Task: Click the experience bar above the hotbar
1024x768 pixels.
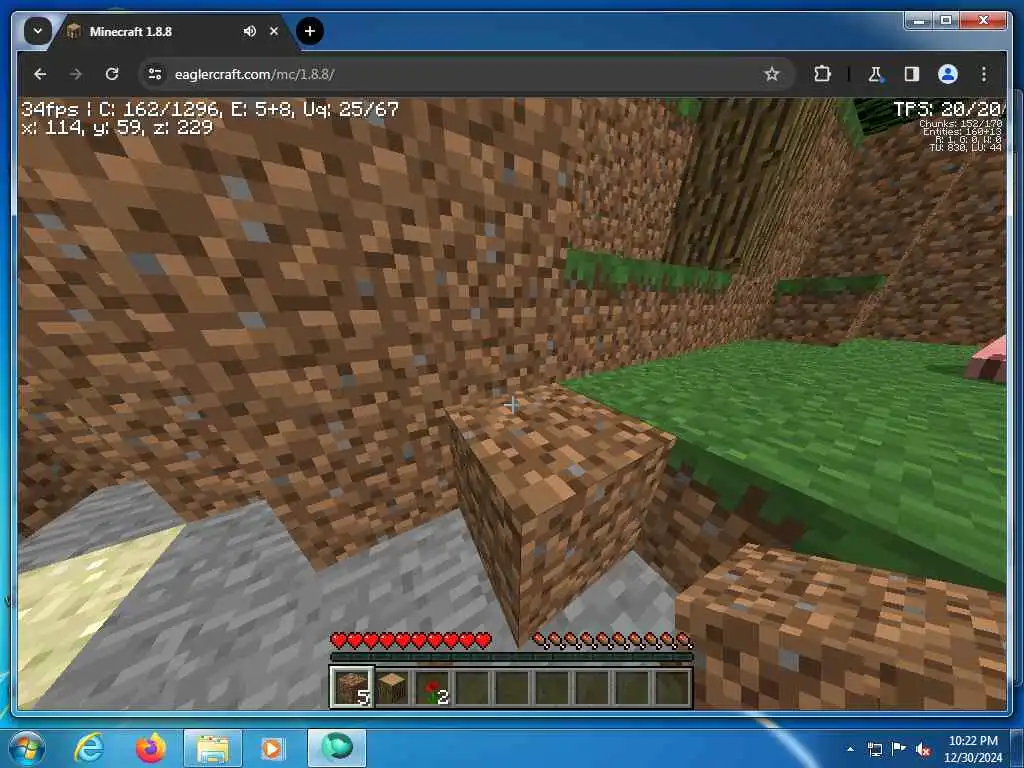Action: (x=511, y=657)
